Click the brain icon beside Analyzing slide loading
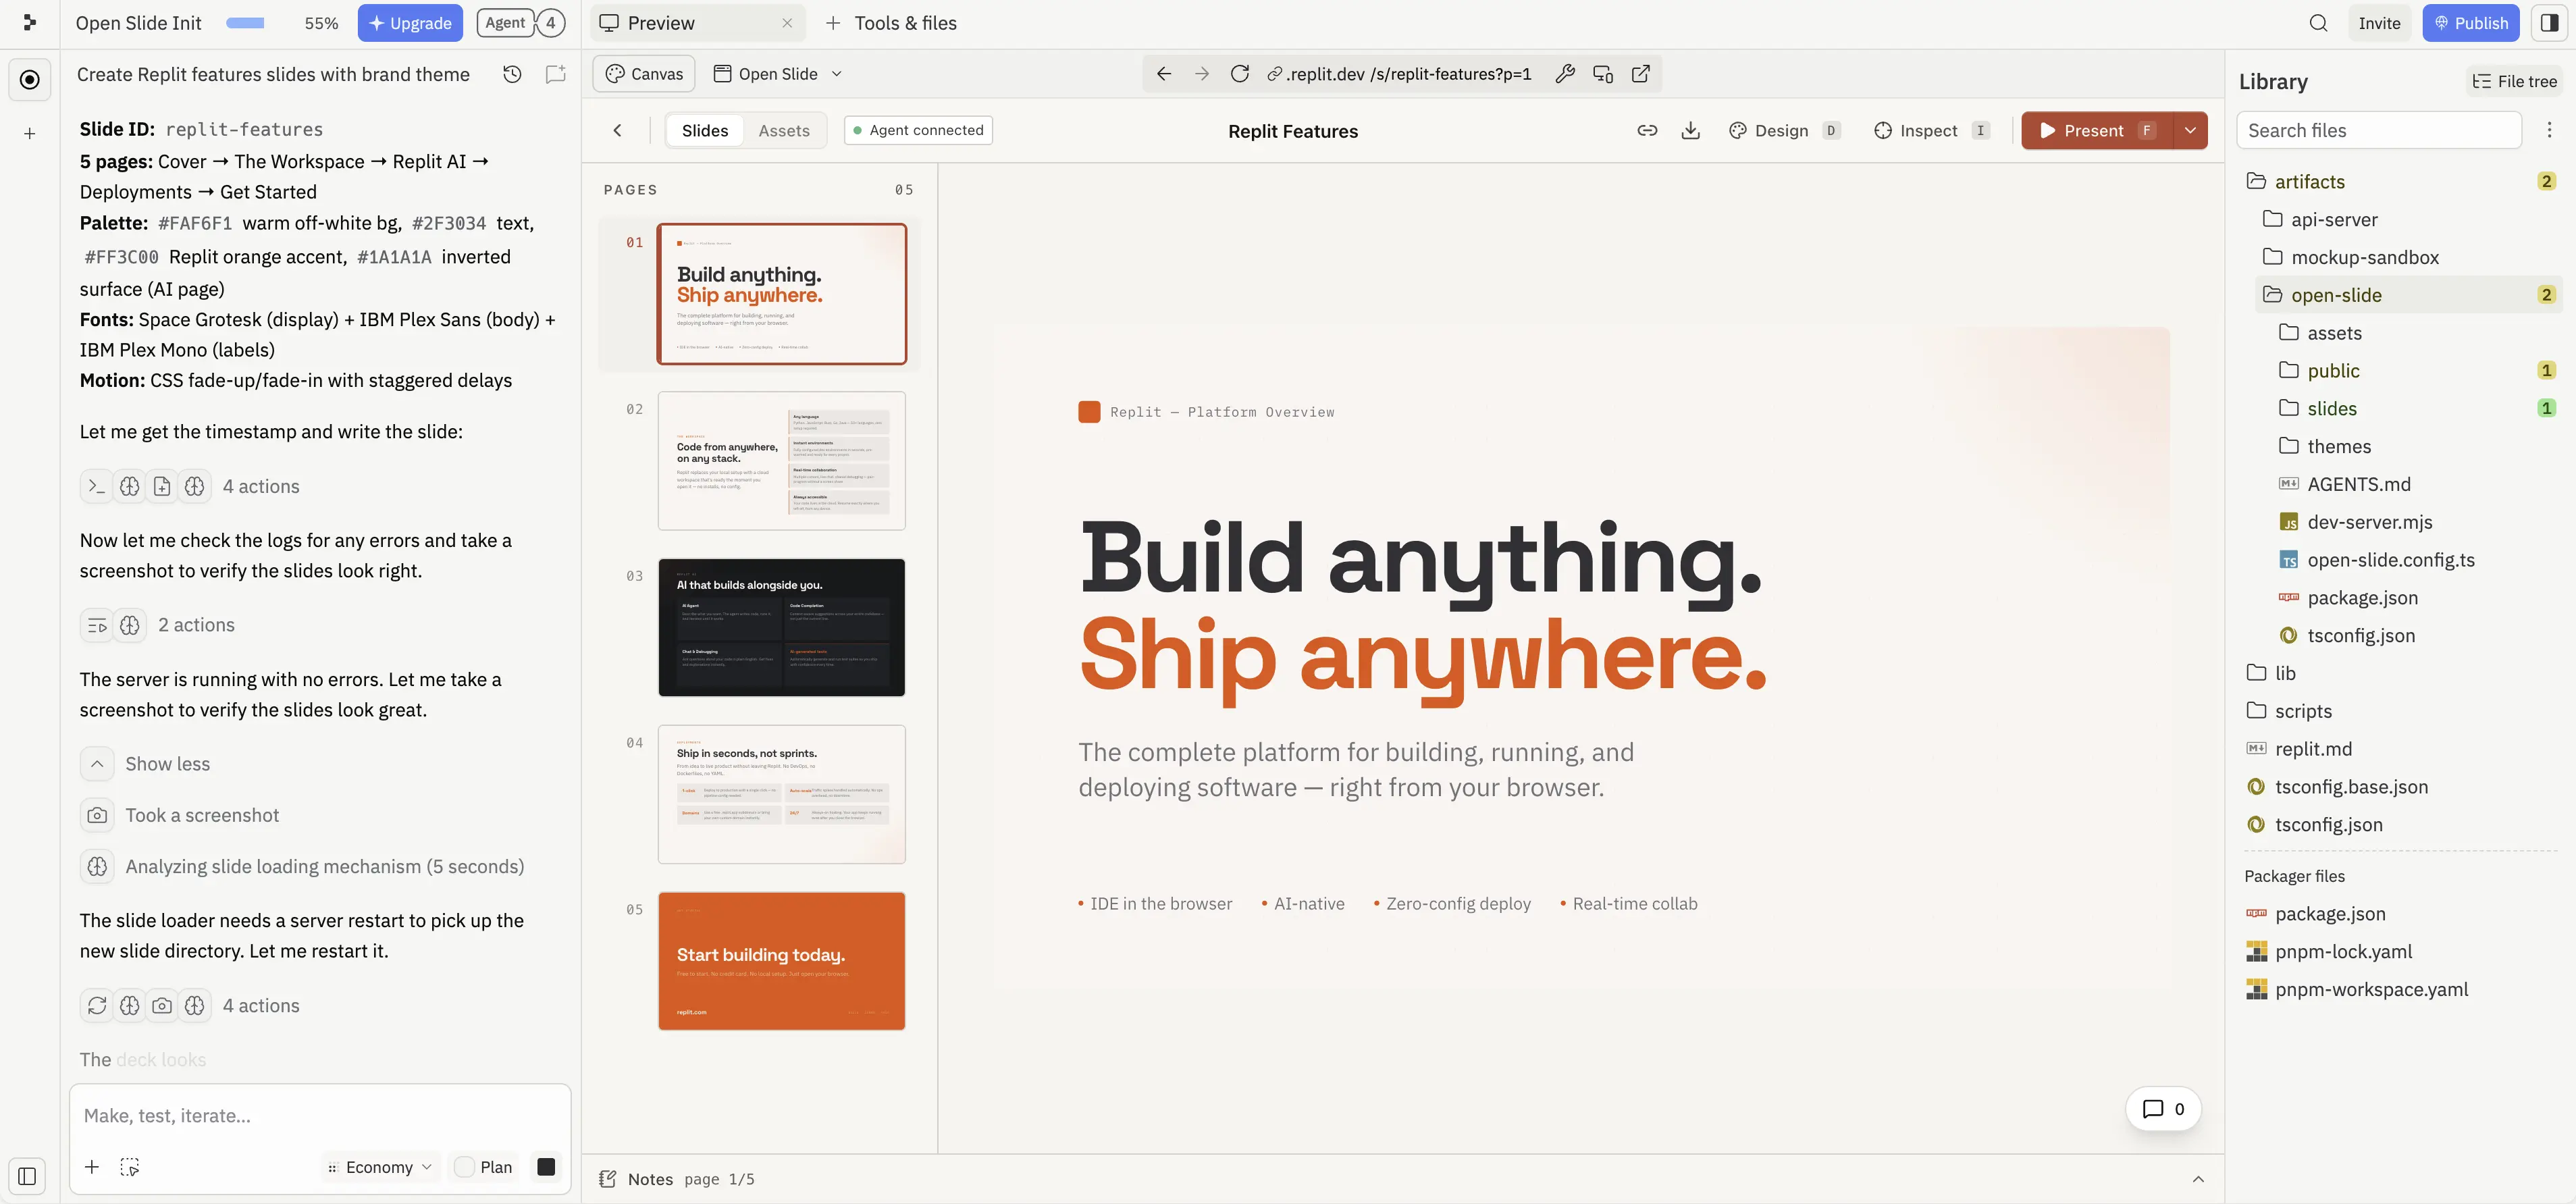Image resolution: width=2576 pixels, height=1204 pixels. click(97, 866)
